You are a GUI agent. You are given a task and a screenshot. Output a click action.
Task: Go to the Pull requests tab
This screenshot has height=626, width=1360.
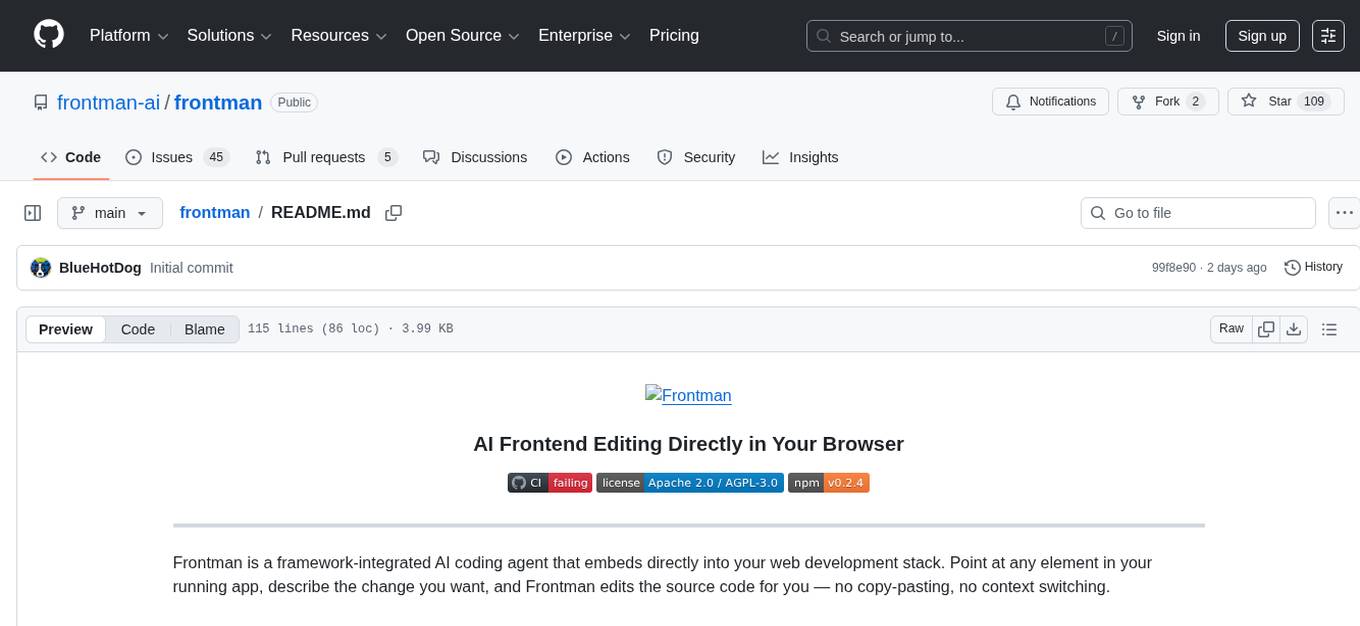click(325, 157)
